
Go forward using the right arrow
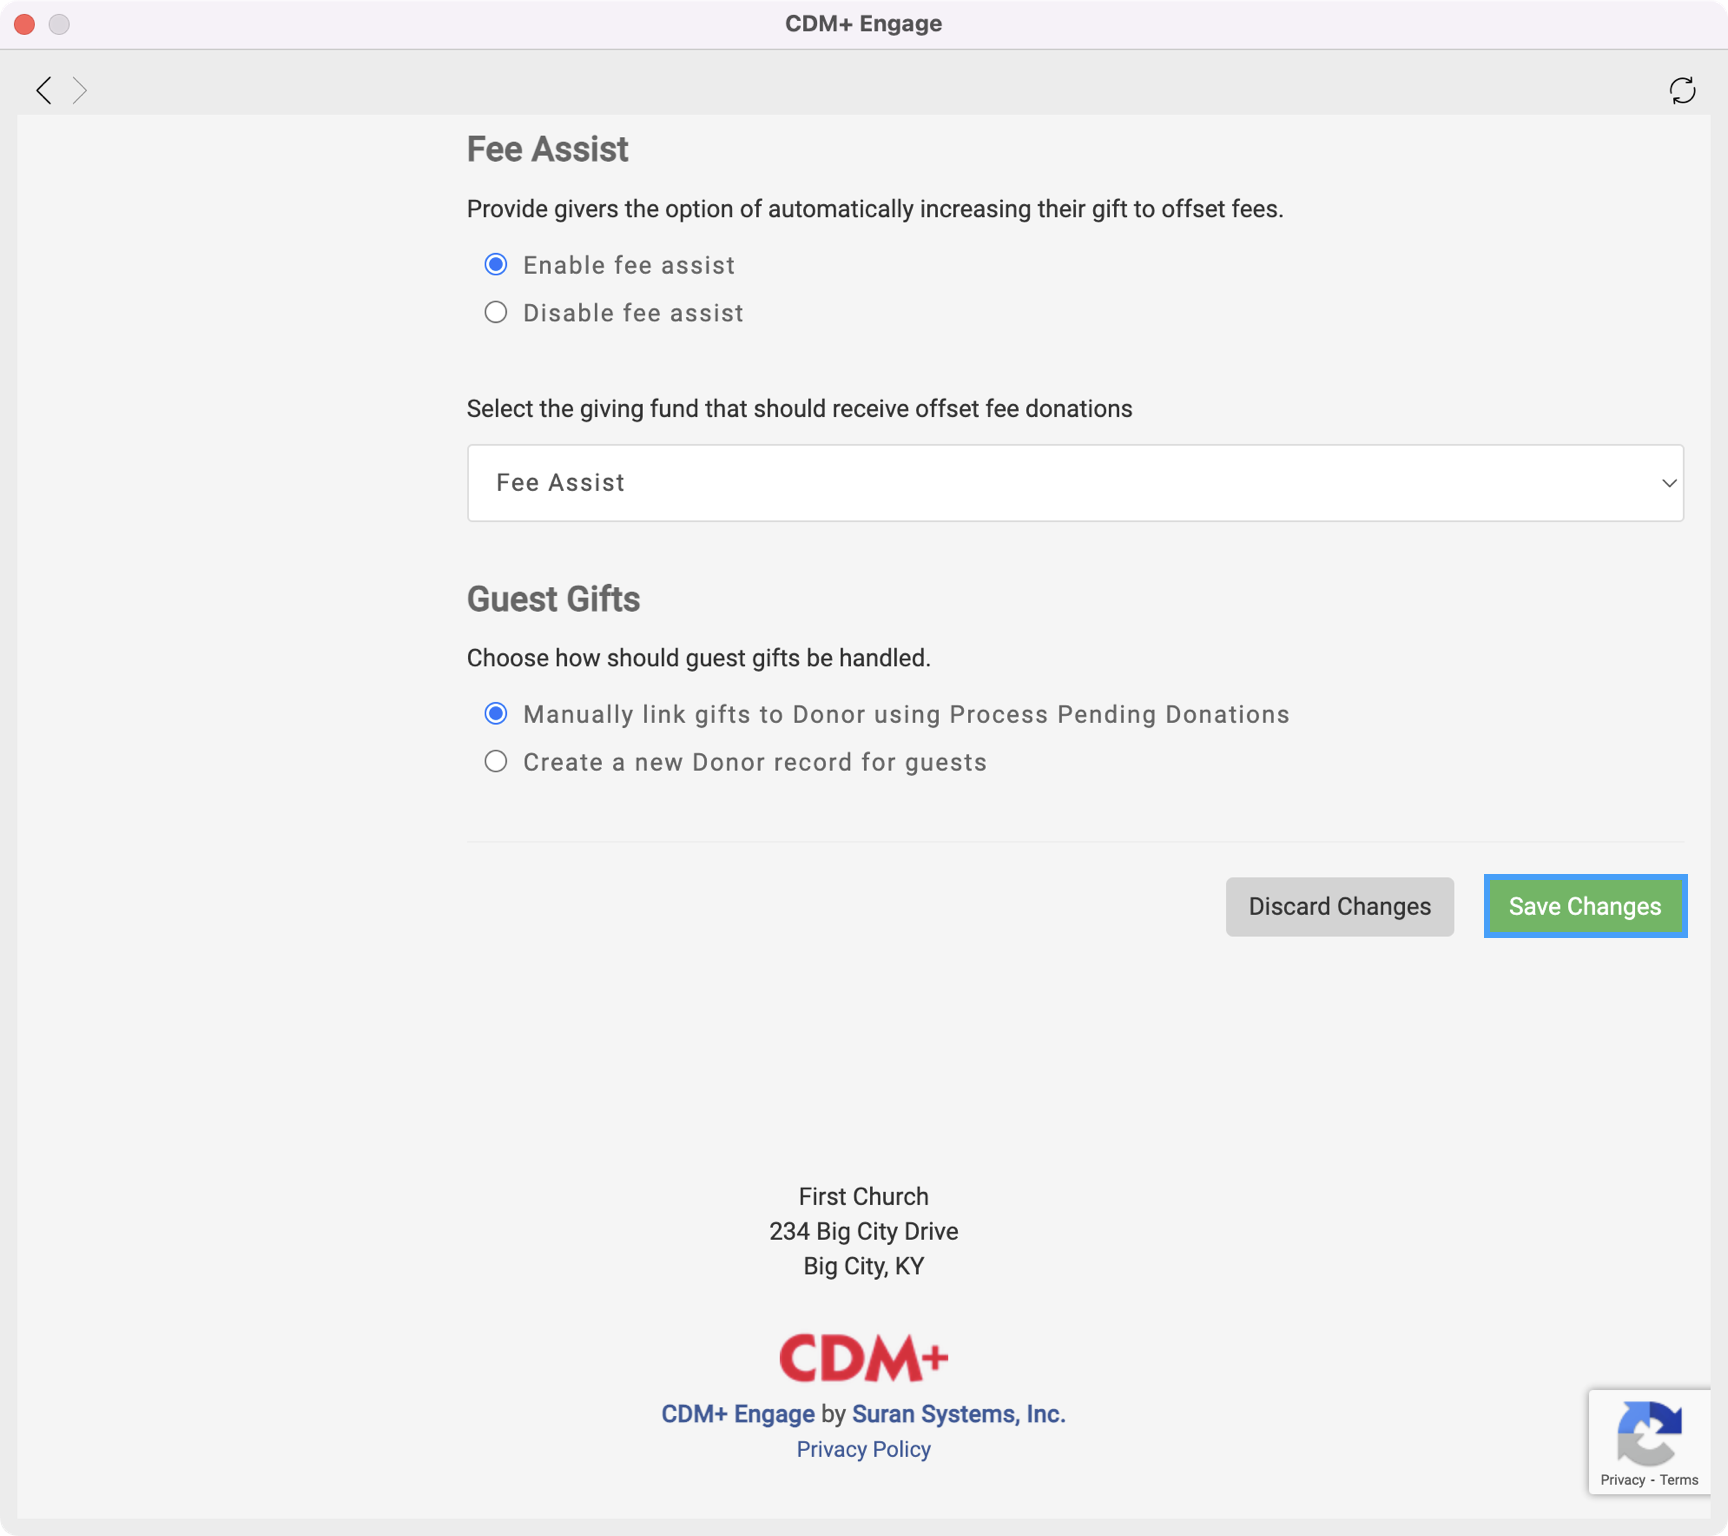pos(80,90)
